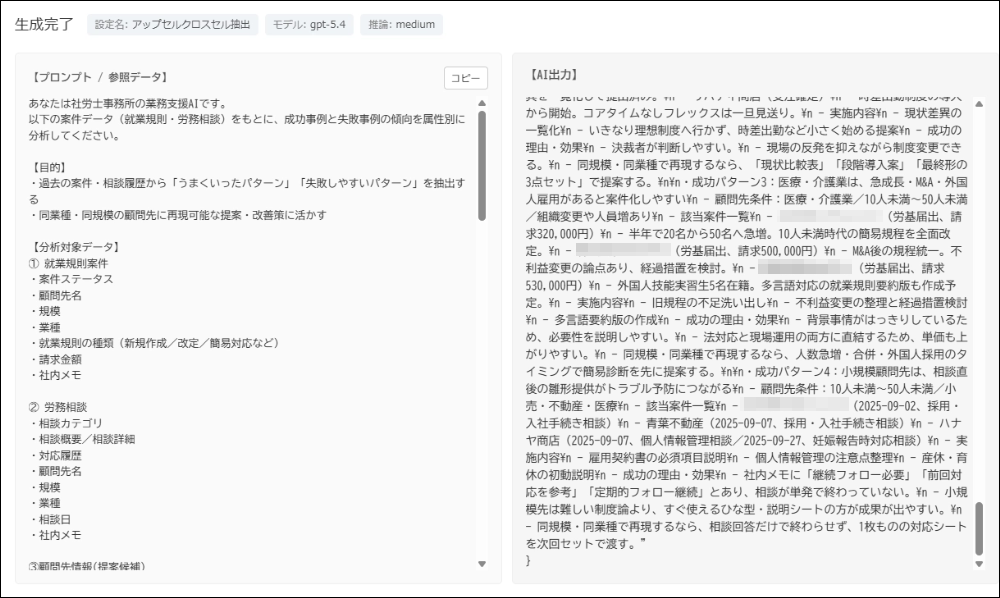Click the 【目的】 heading in prompt
The image size is (1000, 598).
[x=50, y=167]
